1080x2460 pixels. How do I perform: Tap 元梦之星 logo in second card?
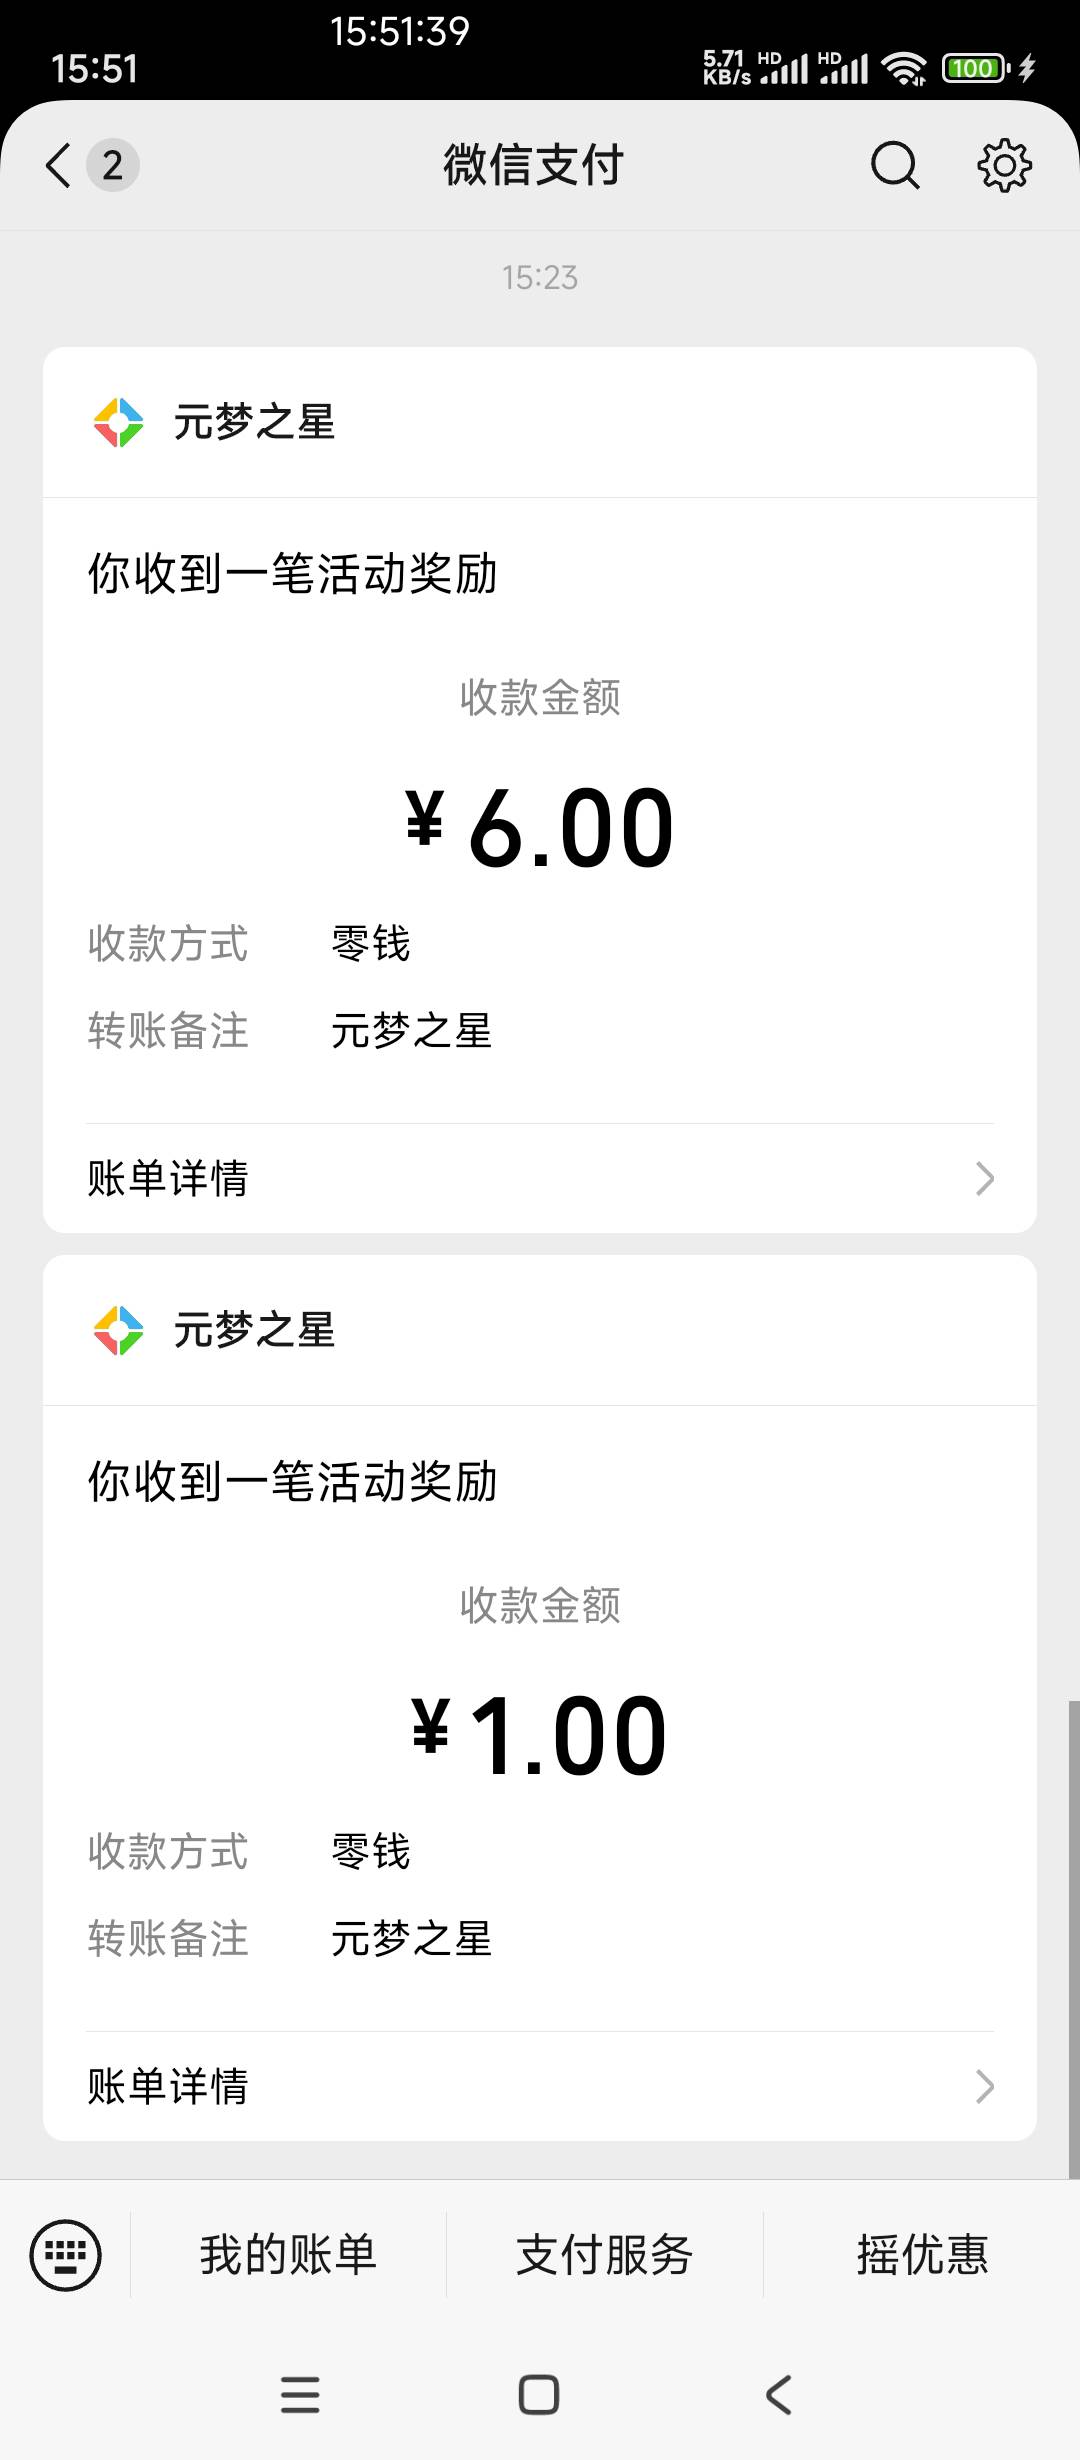(x=118, y=1330)
